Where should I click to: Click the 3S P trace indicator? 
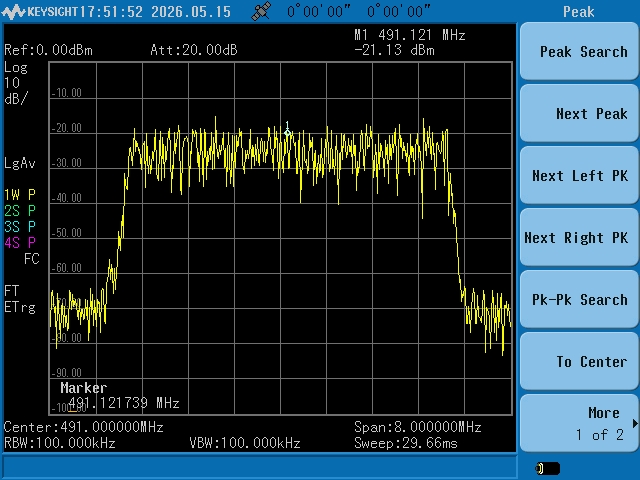pos(20,227)
